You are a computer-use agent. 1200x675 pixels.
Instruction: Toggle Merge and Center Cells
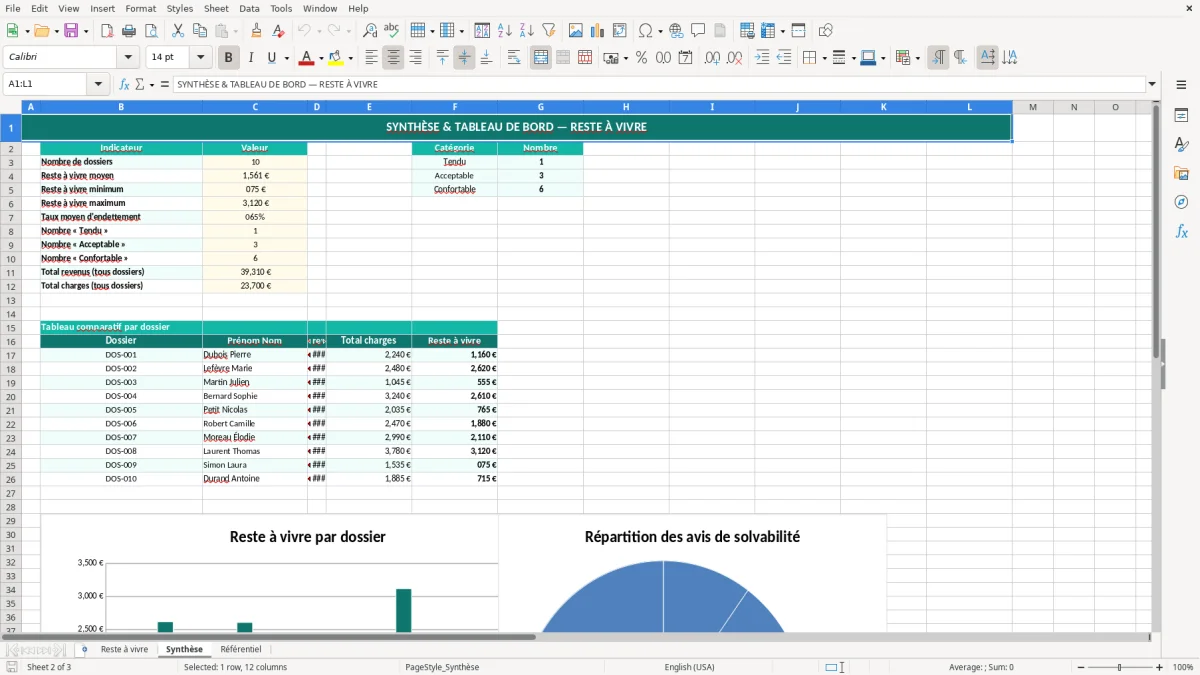(541, 58)
